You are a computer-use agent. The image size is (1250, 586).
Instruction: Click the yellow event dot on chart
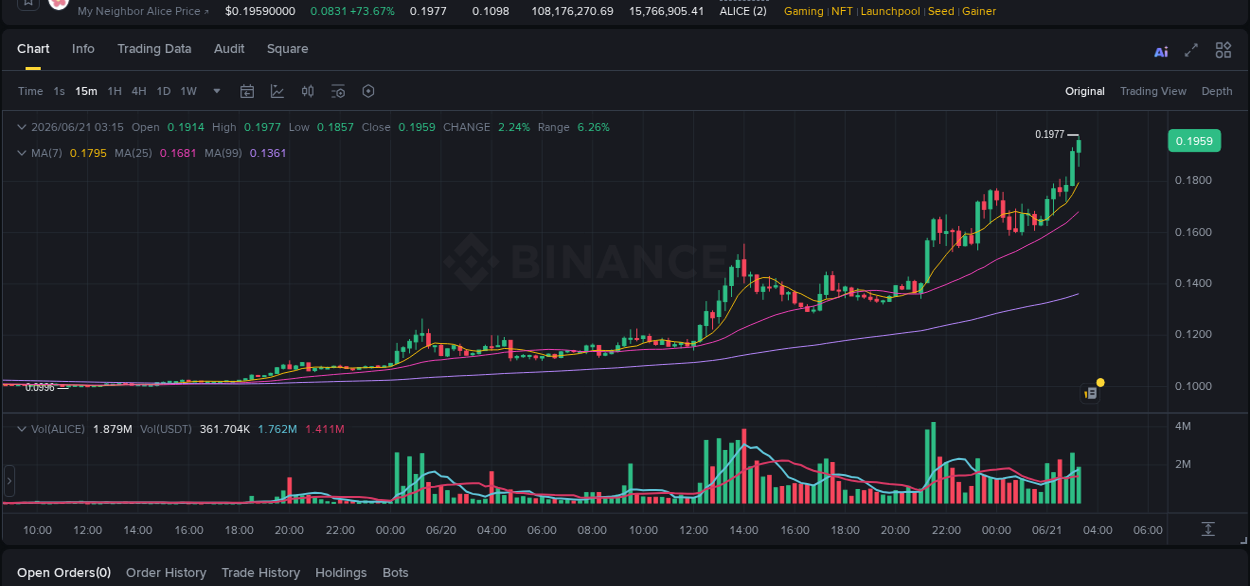click(x=1100, y=382)
